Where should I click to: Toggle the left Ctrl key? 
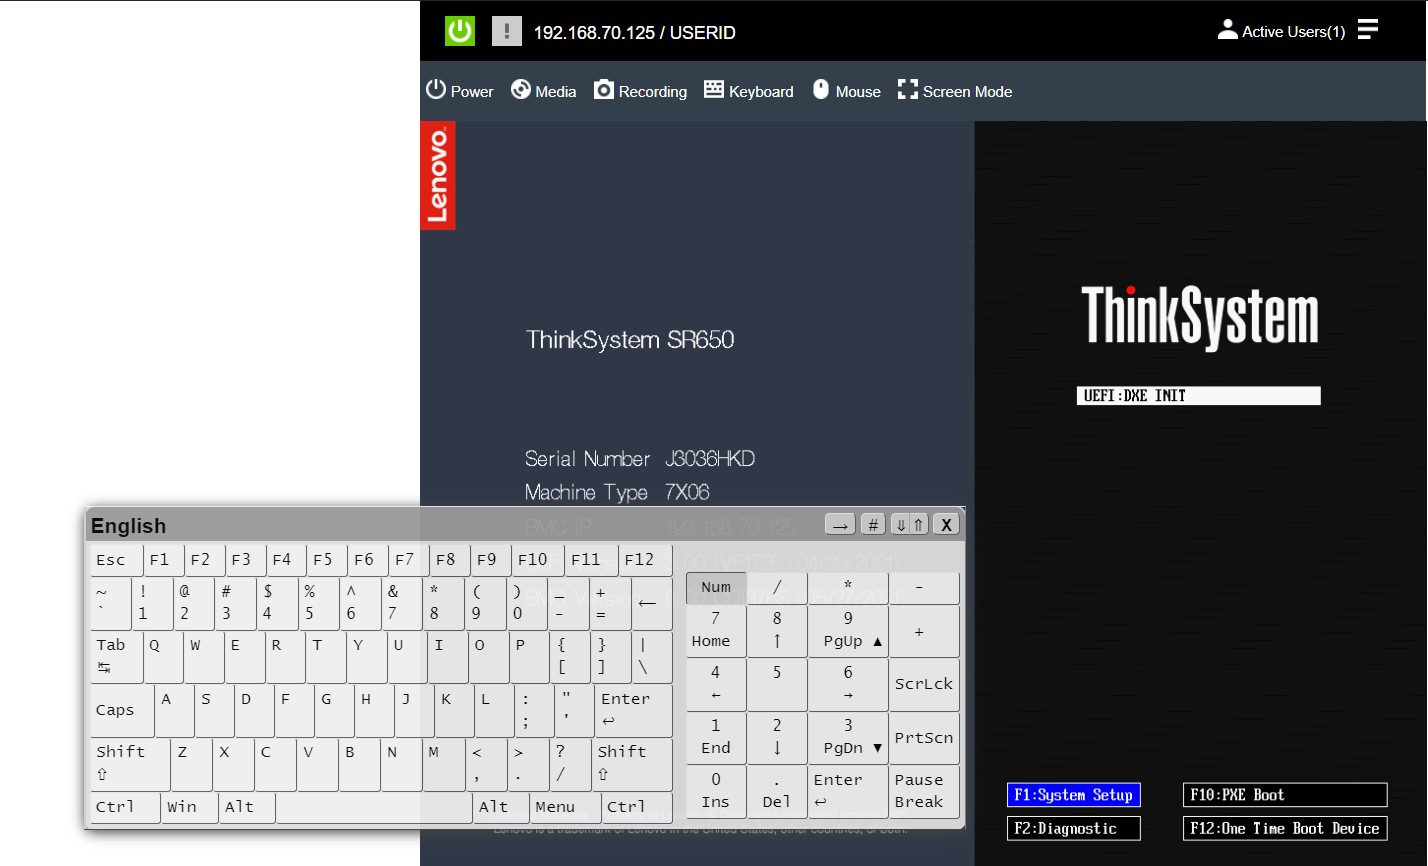125,807
